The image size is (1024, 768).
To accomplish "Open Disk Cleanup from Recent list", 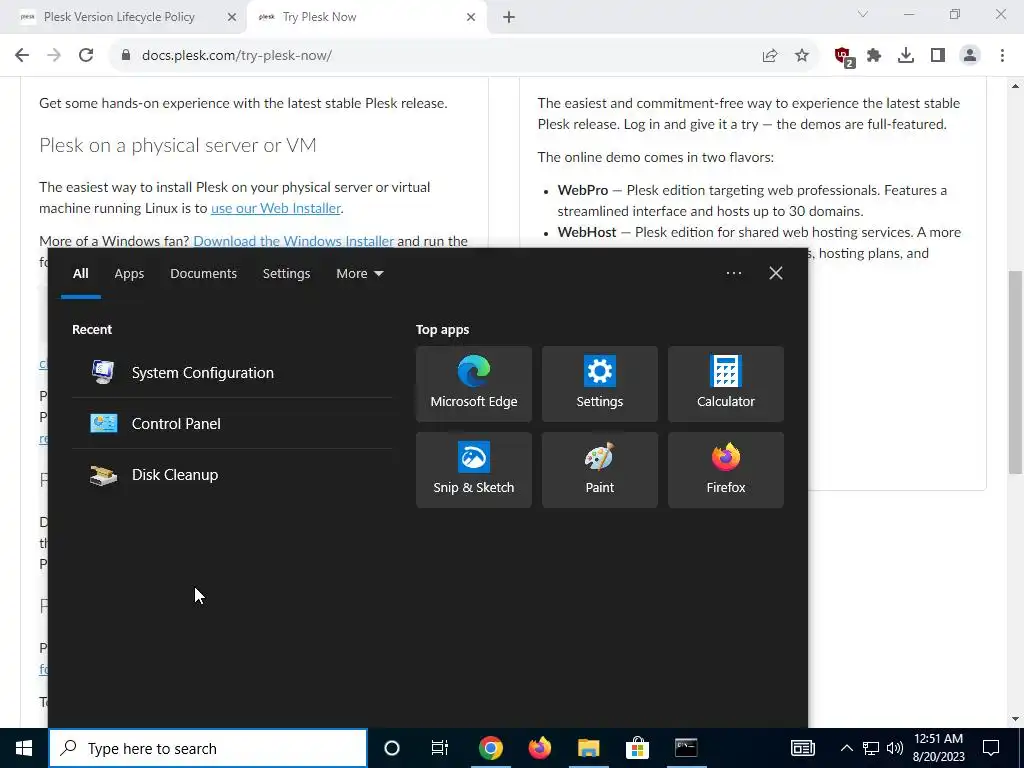I will pos(232,474).
